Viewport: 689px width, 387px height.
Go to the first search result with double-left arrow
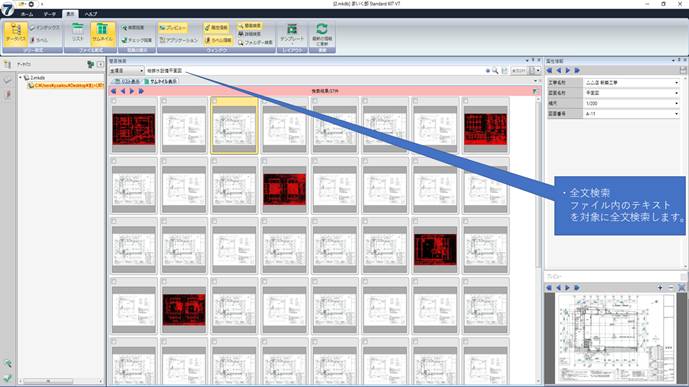point(113,91)
